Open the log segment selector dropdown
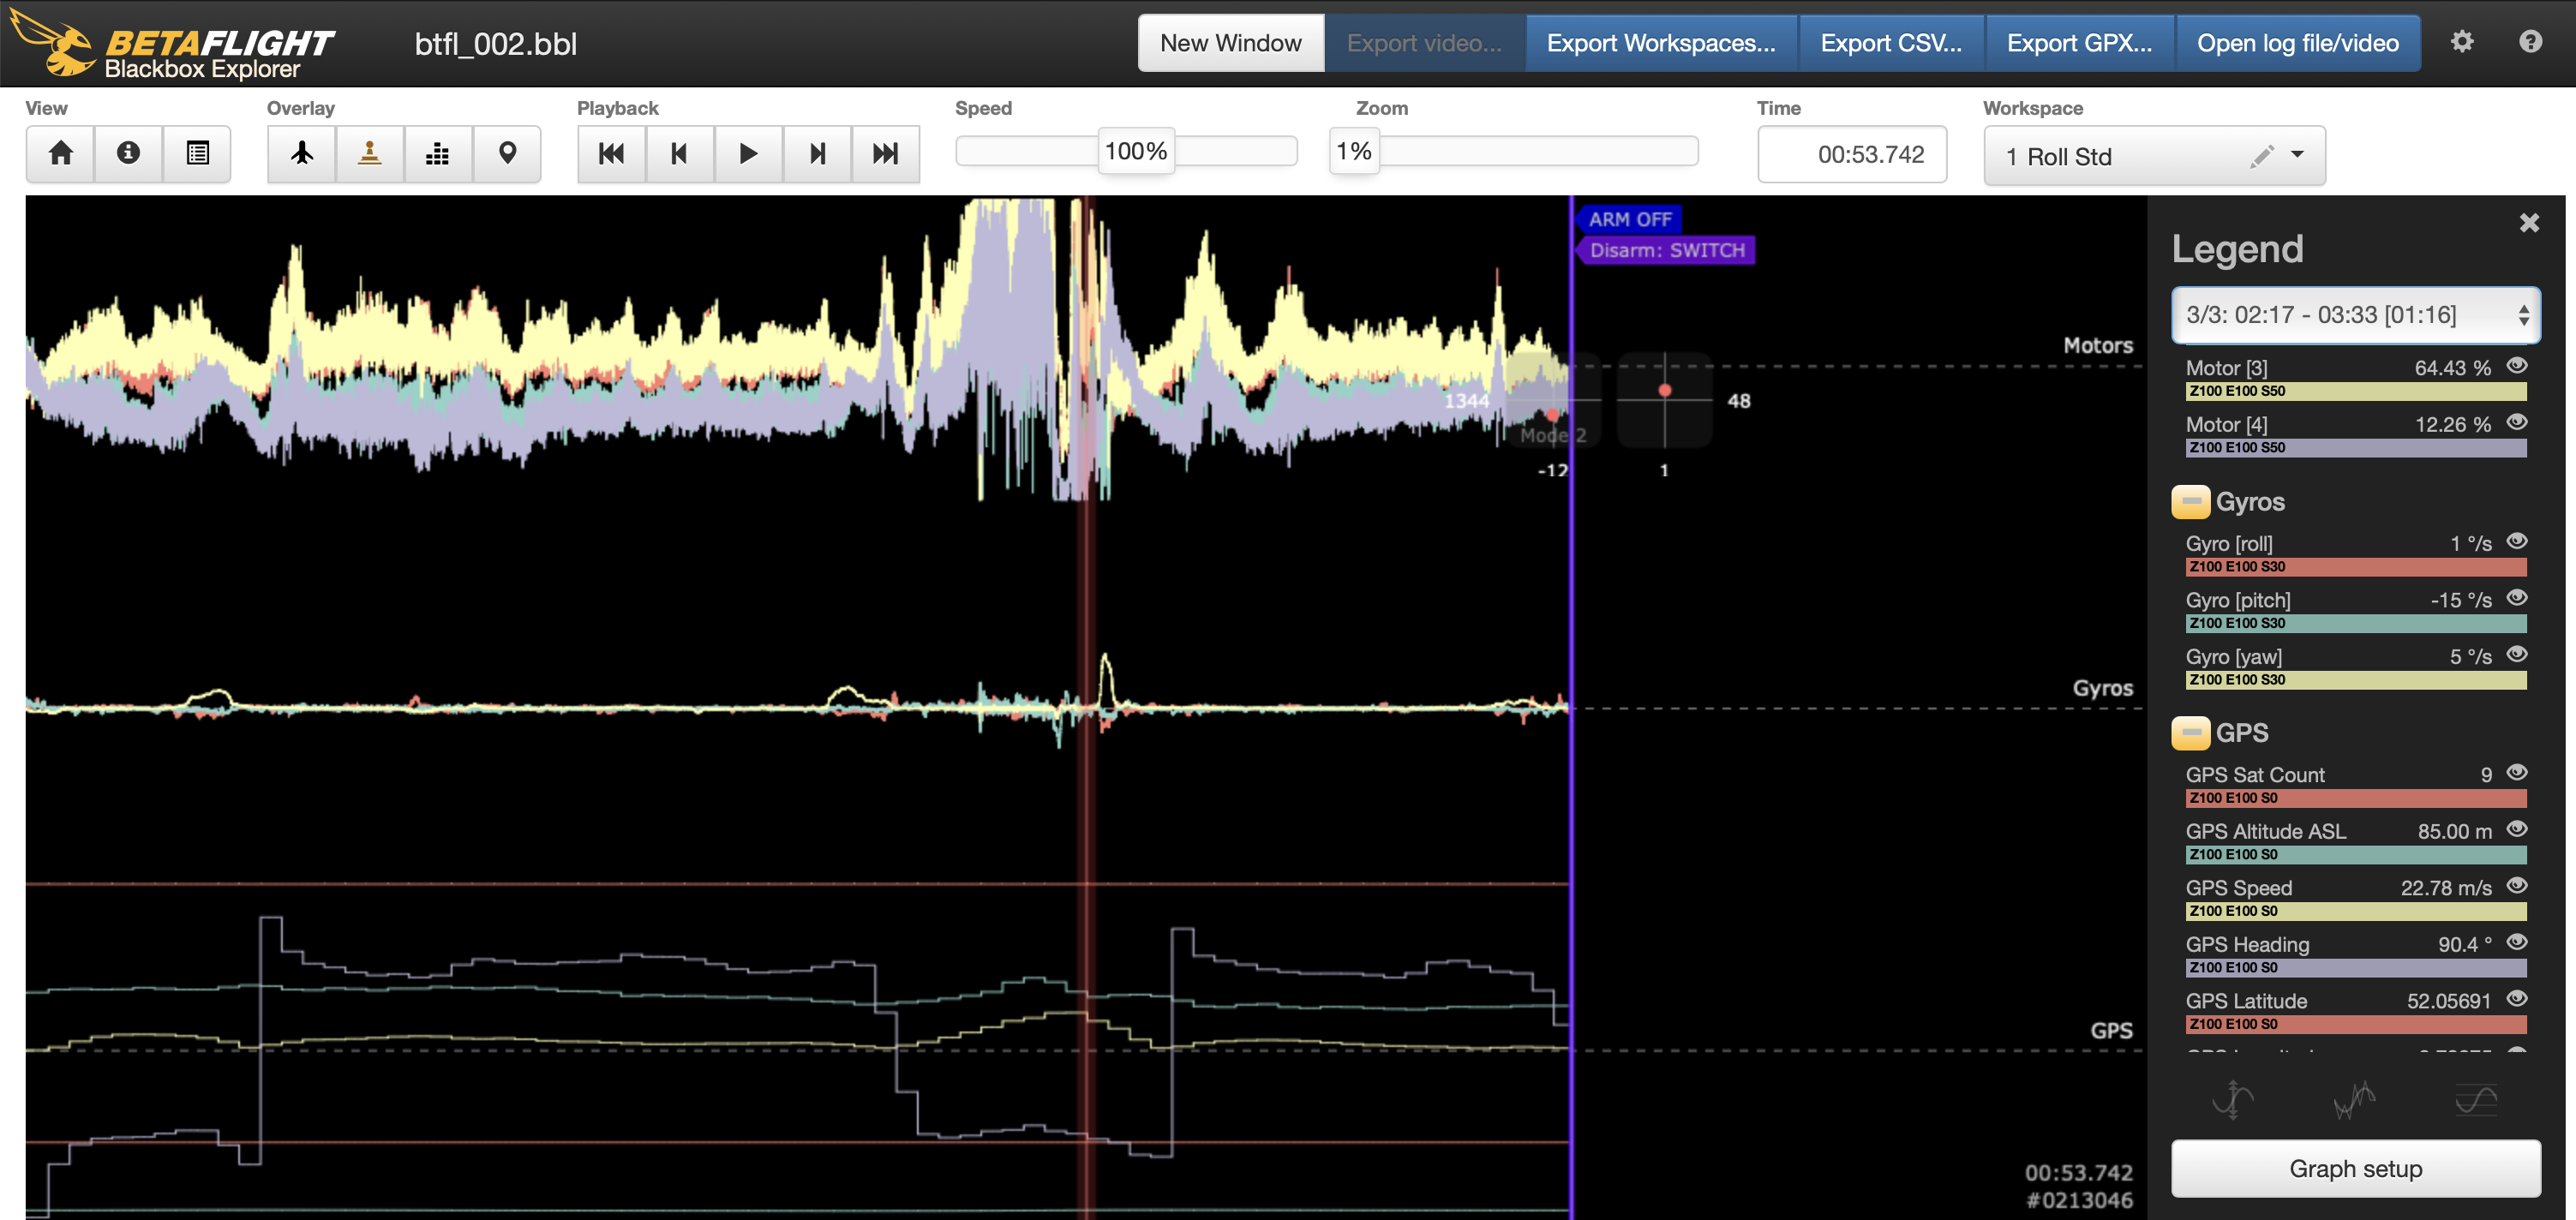The width and height of the screenshot is (2576, 1220). 2354,315
